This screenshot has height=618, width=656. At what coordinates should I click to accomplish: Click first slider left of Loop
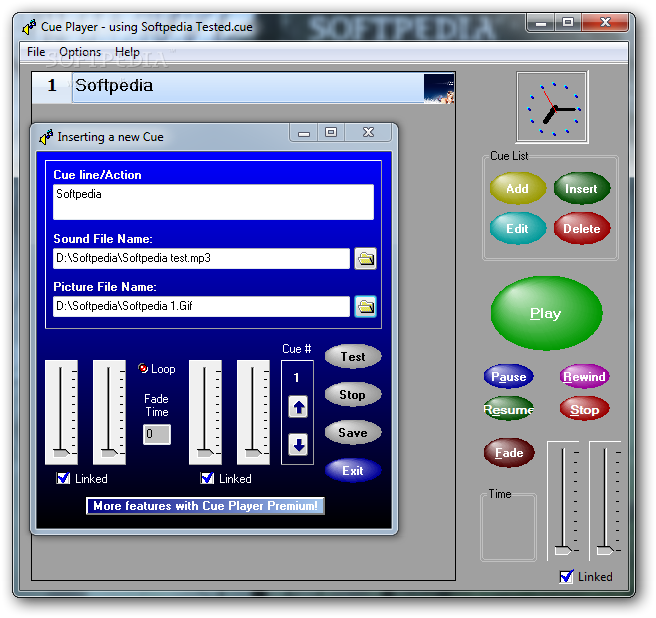click(61, 412)
